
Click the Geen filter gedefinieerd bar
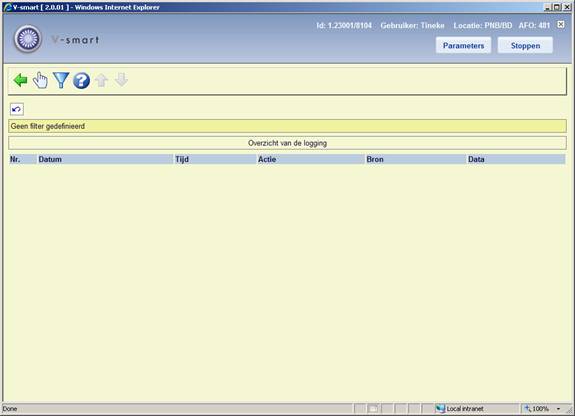click(287, 126)
